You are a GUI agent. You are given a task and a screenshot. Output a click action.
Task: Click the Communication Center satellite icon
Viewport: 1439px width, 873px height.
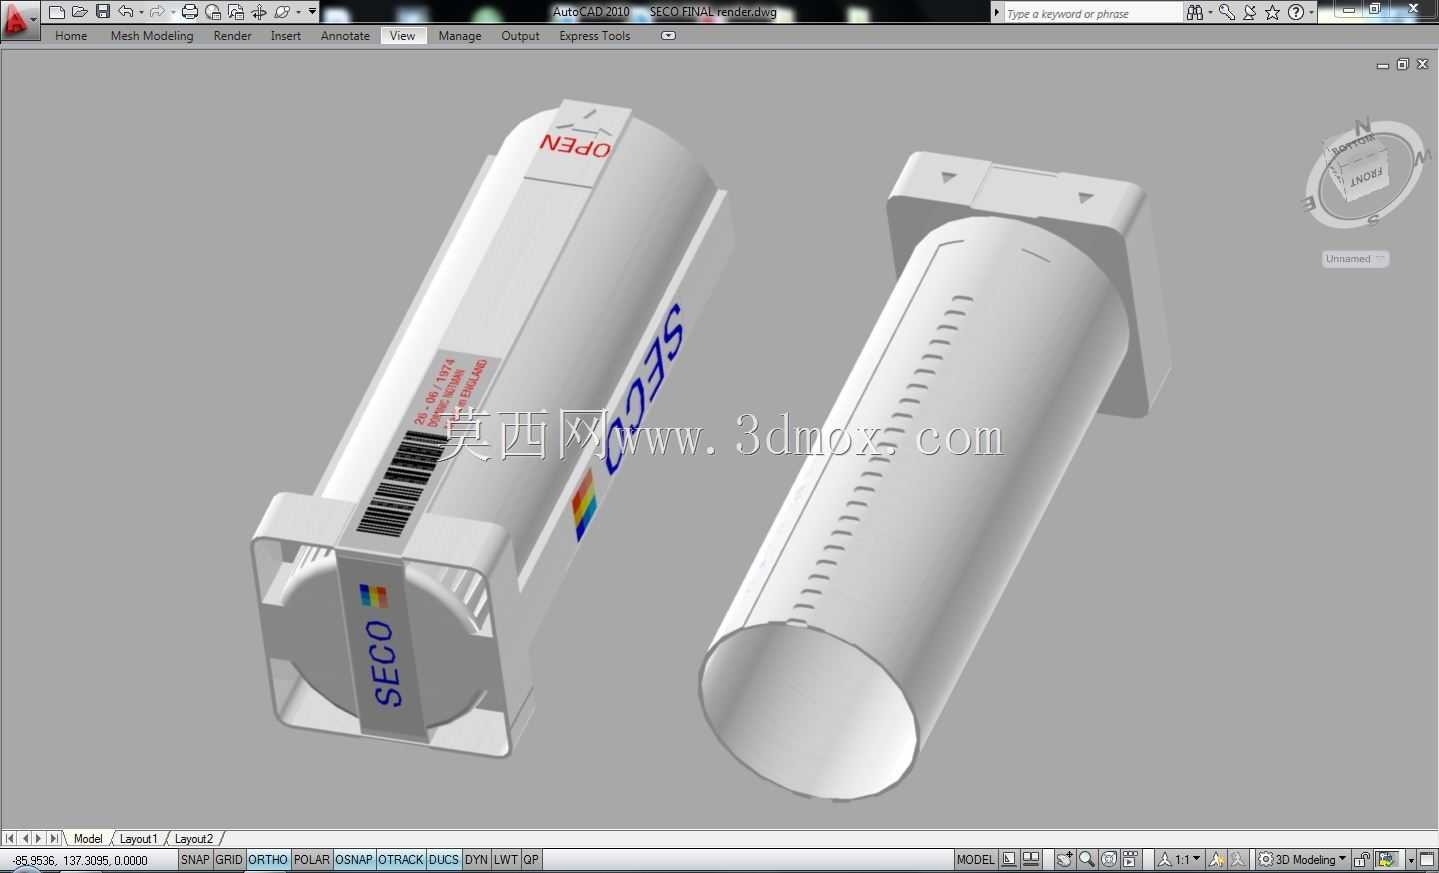(1250, 12)
